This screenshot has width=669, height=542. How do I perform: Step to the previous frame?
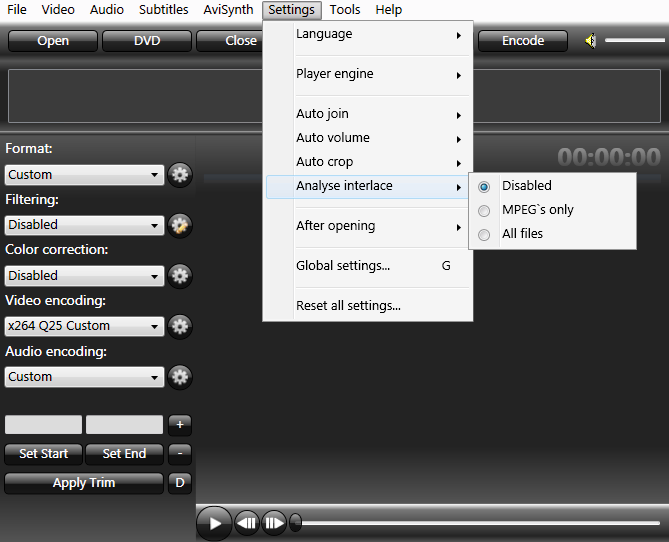pos(247,522)
